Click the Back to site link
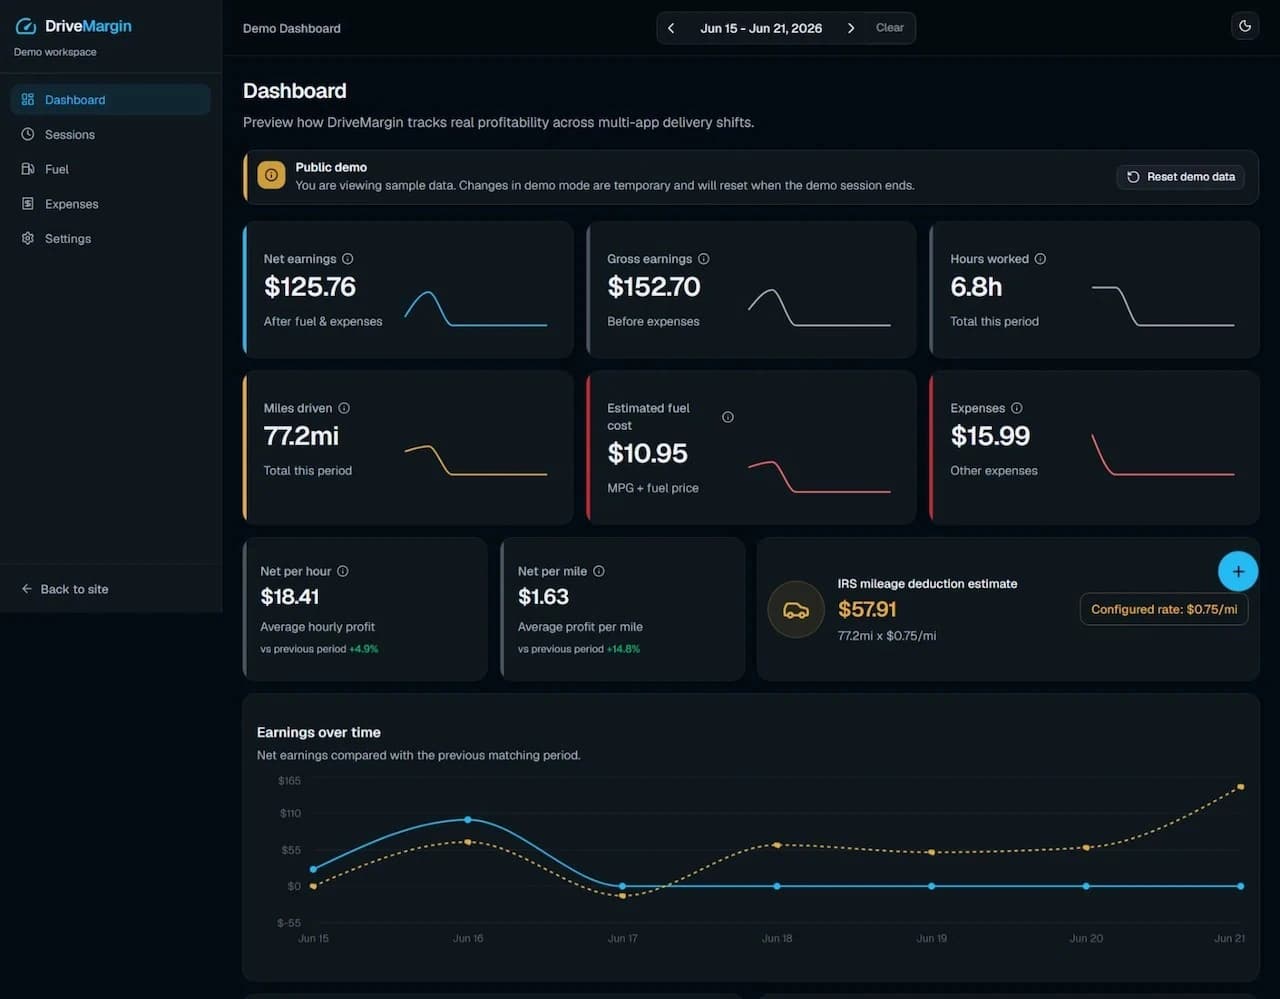The width and height of the screenshot is (1280, 999). point(65,589)
